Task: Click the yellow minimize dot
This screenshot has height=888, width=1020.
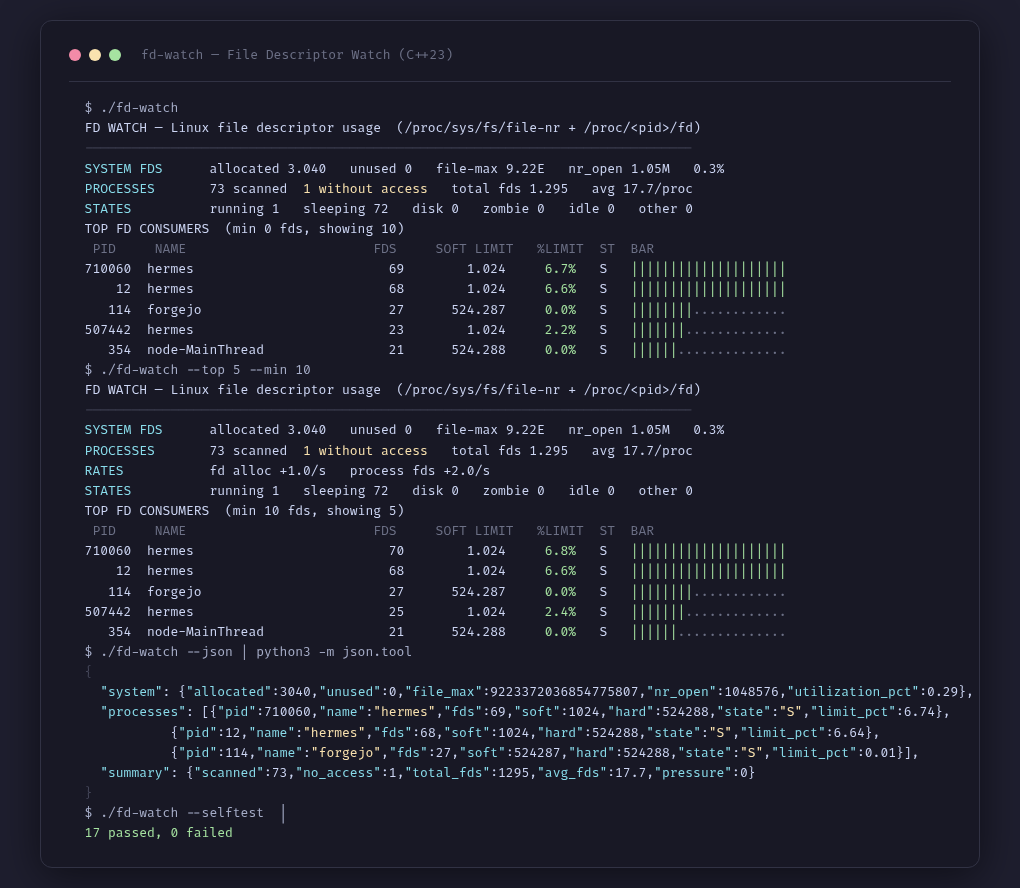Action: pos(95,55)
